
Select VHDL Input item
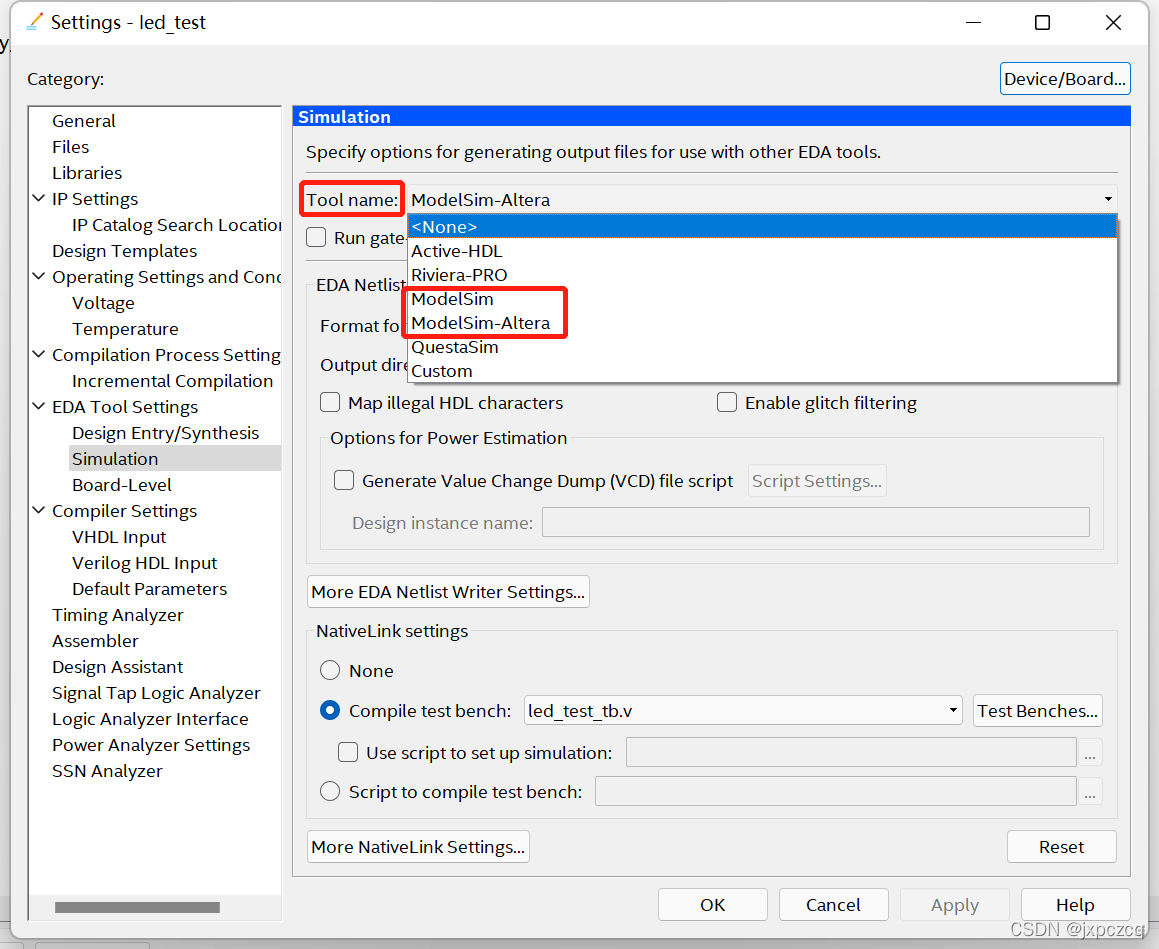click(x=119, y=537)
